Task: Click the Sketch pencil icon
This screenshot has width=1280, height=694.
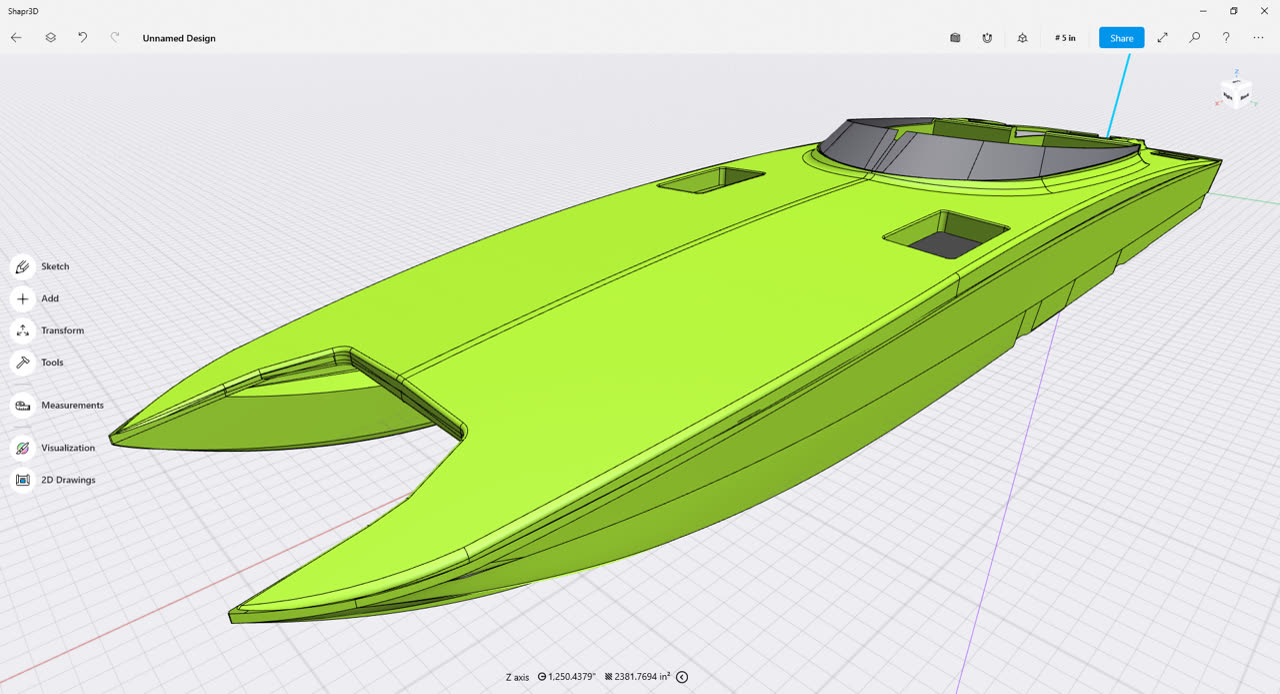Action: click(22, 266)
